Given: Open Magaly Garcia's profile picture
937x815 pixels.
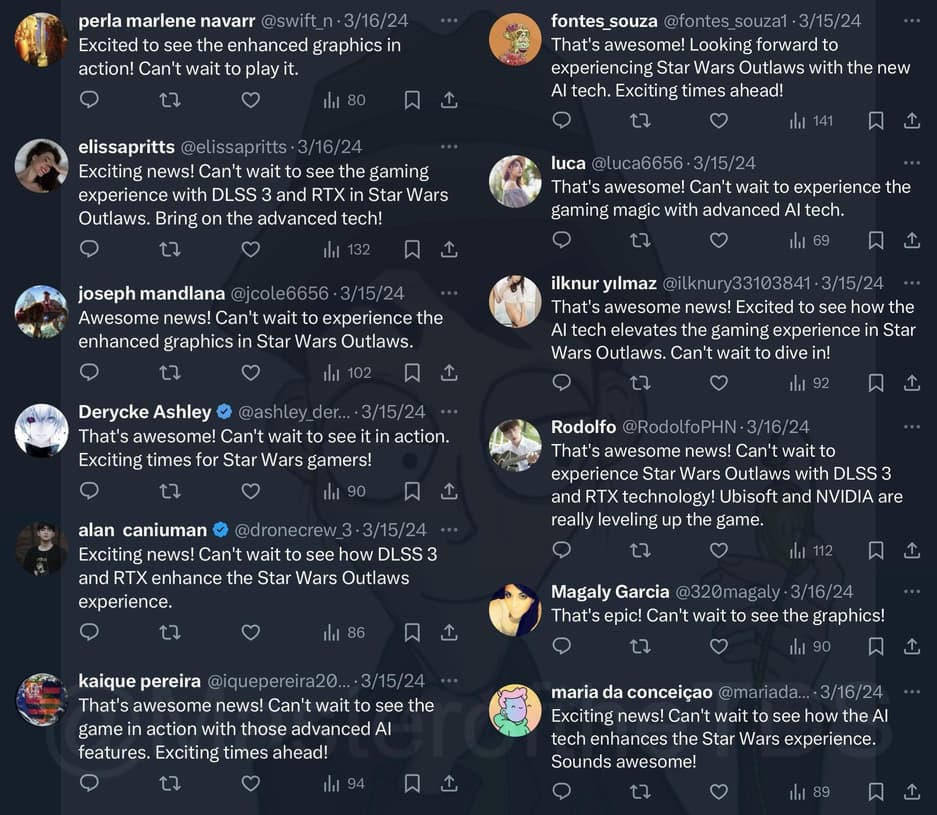Looking at the screenshot, I should coord(515,610).
